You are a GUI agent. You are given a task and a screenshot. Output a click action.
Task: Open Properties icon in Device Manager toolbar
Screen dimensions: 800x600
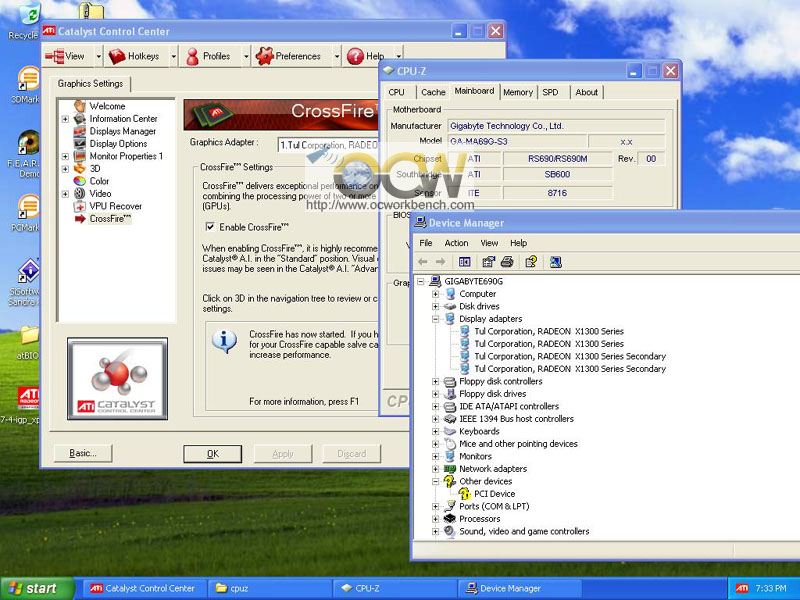488,262
